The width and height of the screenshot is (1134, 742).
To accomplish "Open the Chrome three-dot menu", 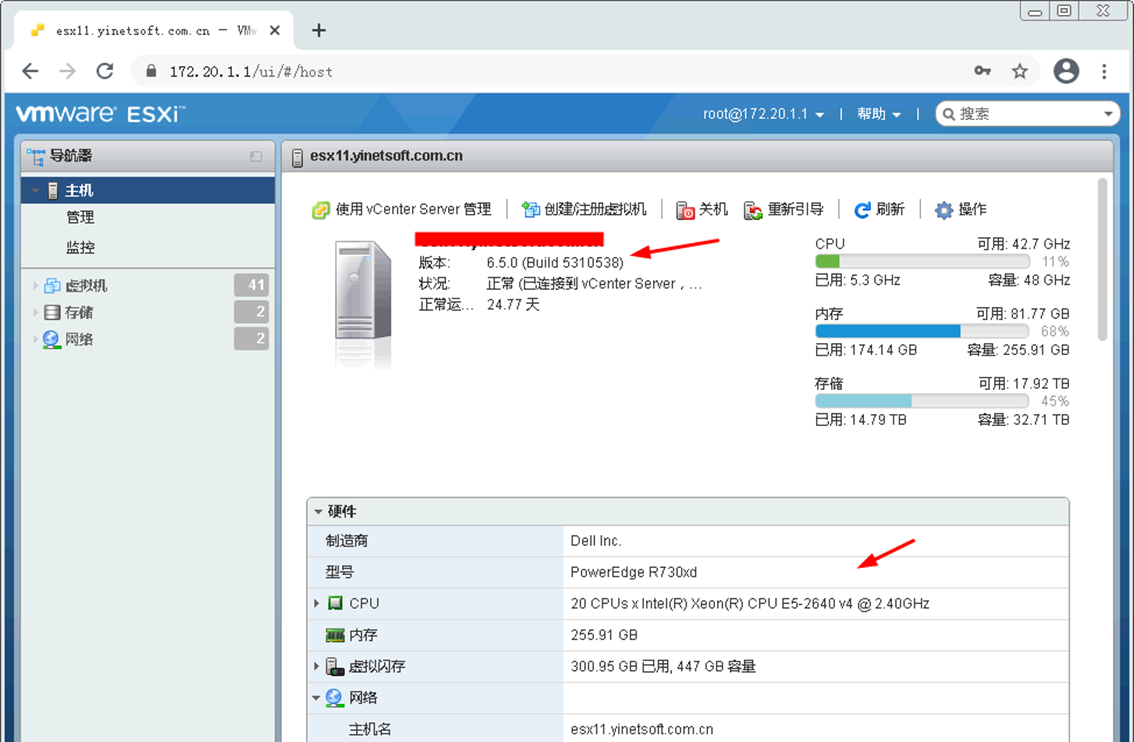I will coord(1104,71).
